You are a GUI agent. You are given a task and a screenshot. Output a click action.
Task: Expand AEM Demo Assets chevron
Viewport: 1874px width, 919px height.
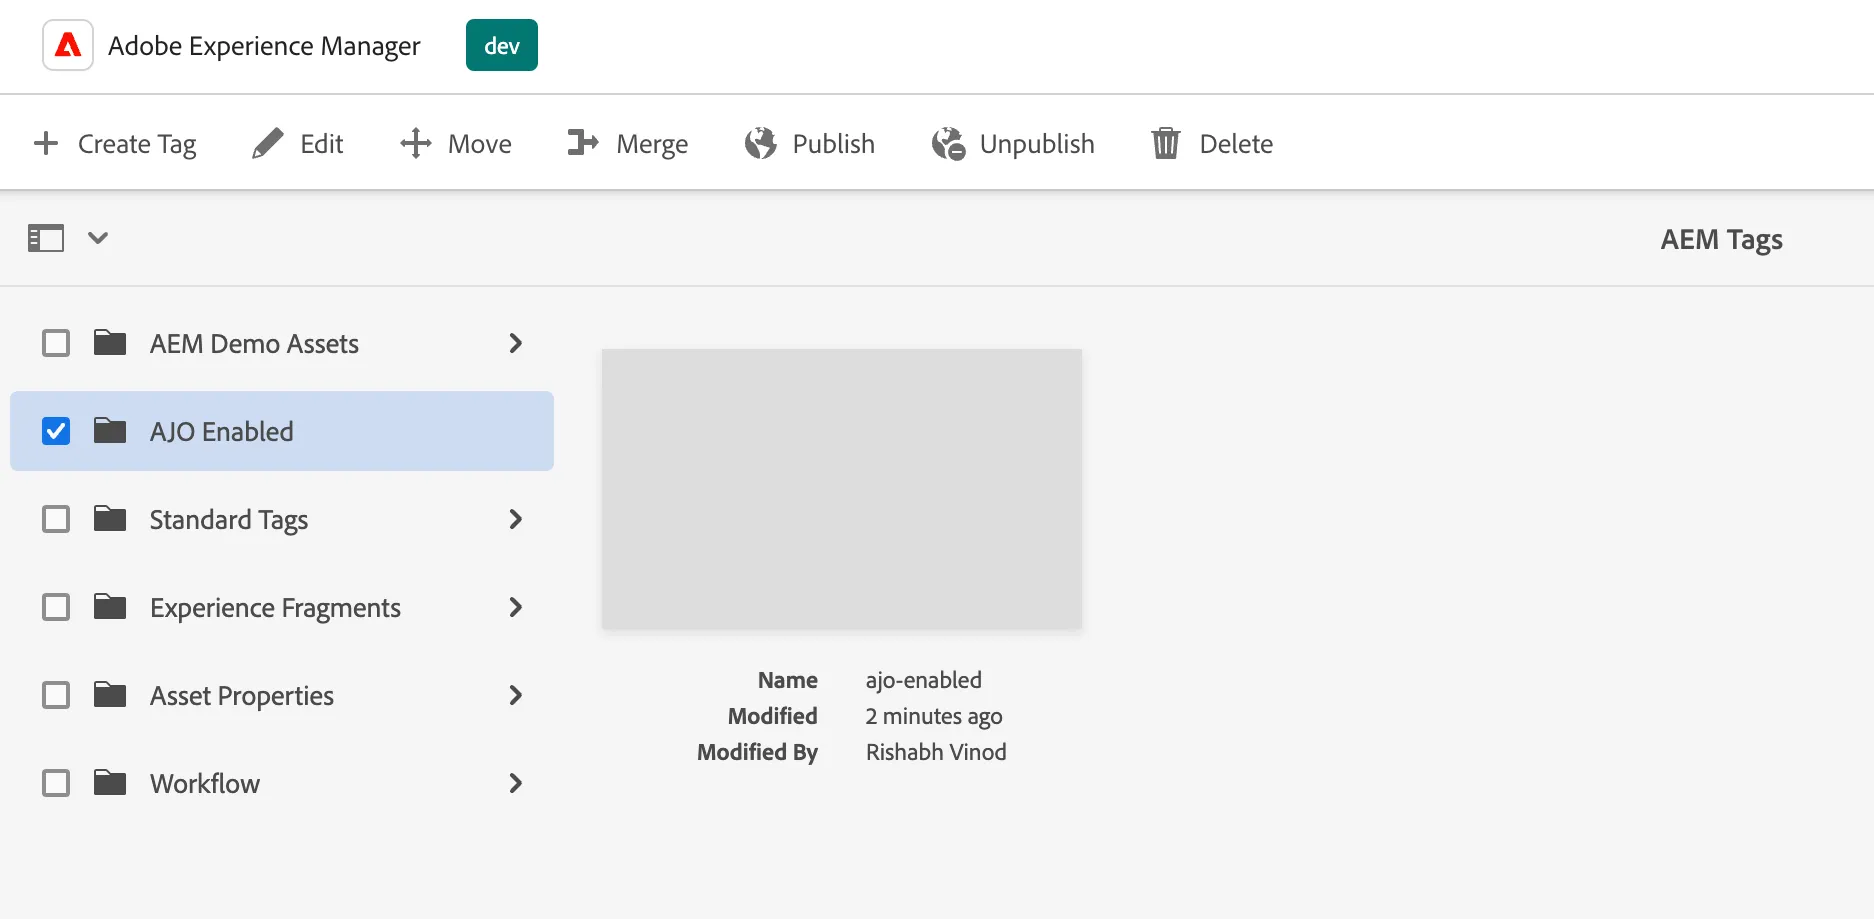point(515,343)
